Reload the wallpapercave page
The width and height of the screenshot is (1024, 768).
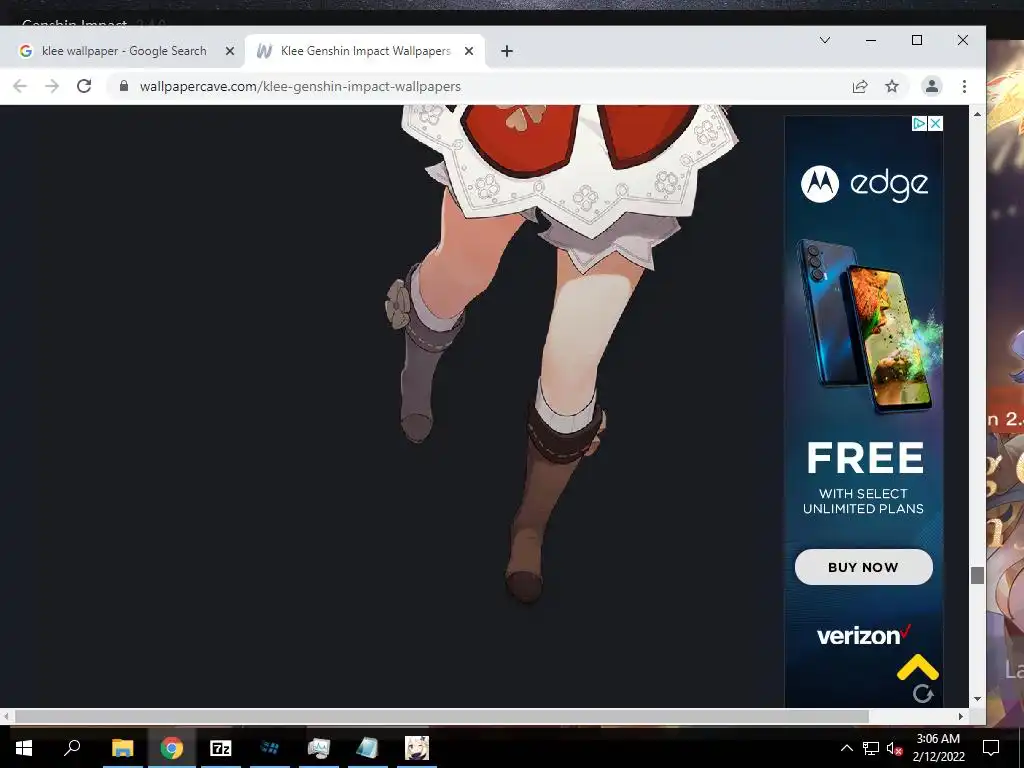click(x=84, y=86)
